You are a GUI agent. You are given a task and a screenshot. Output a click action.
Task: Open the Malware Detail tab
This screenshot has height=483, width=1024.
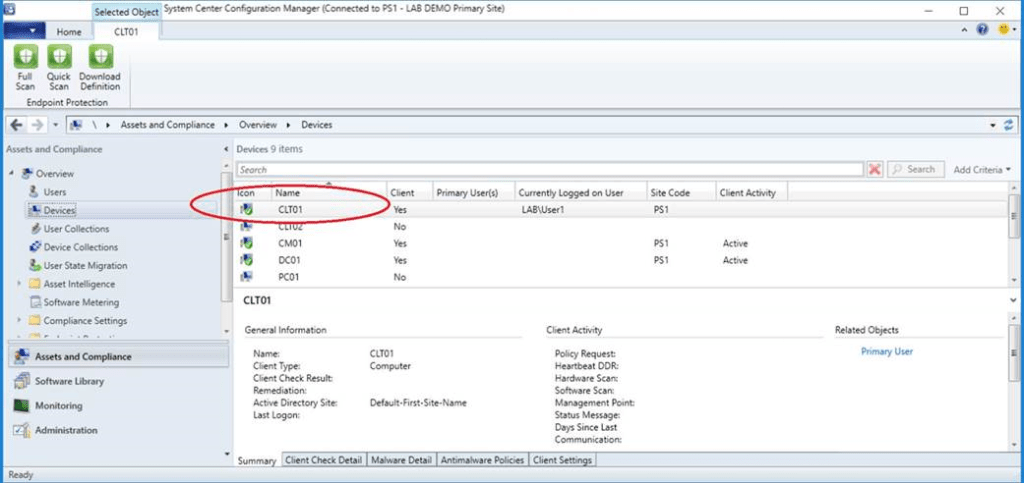point(400,460)
